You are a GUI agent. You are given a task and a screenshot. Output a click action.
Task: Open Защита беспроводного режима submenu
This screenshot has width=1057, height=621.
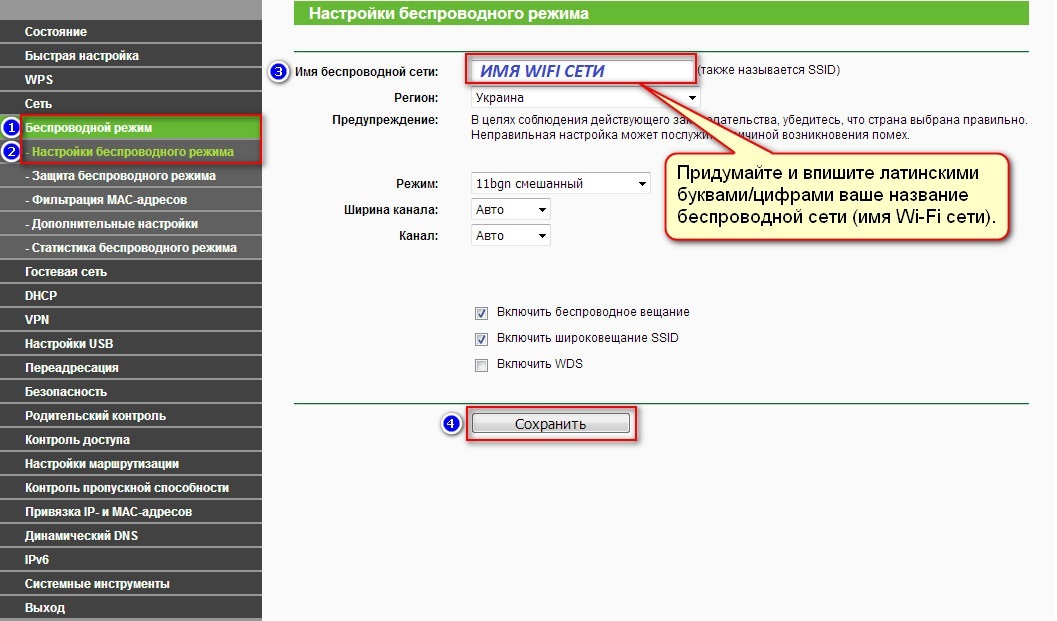[x=131, y=175]
